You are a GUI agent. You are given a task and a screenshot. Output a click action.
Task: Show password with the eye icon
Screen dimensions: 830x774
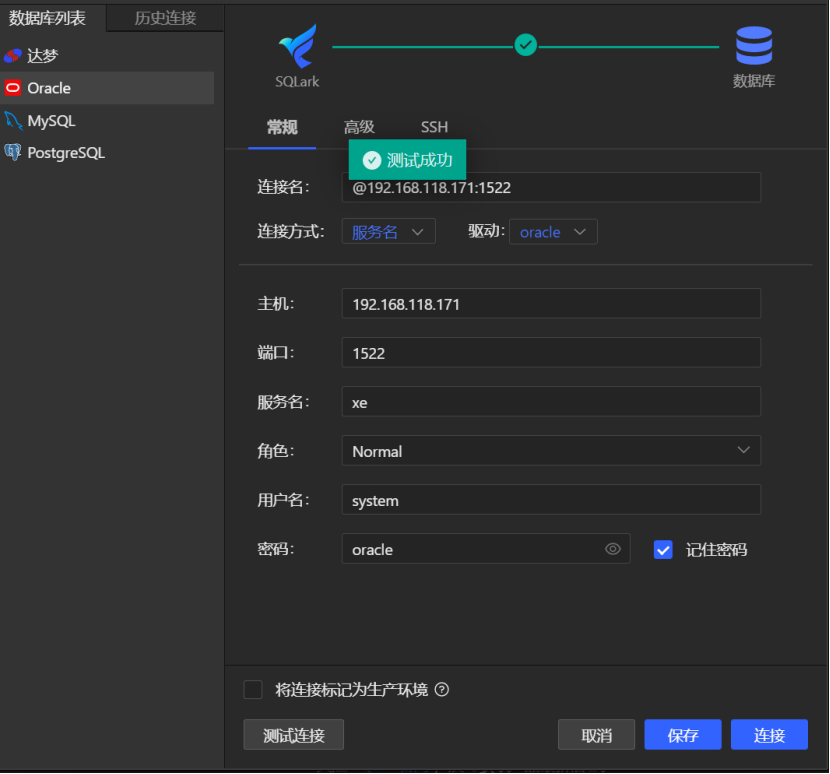click(612, 549)
